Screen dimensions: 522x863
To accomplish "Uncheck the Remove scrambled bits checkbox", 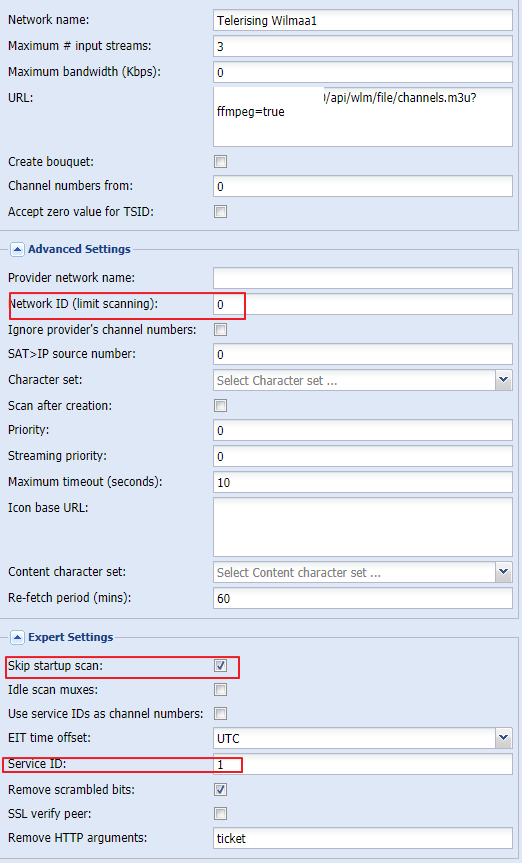I will click(x=220, y=790).
